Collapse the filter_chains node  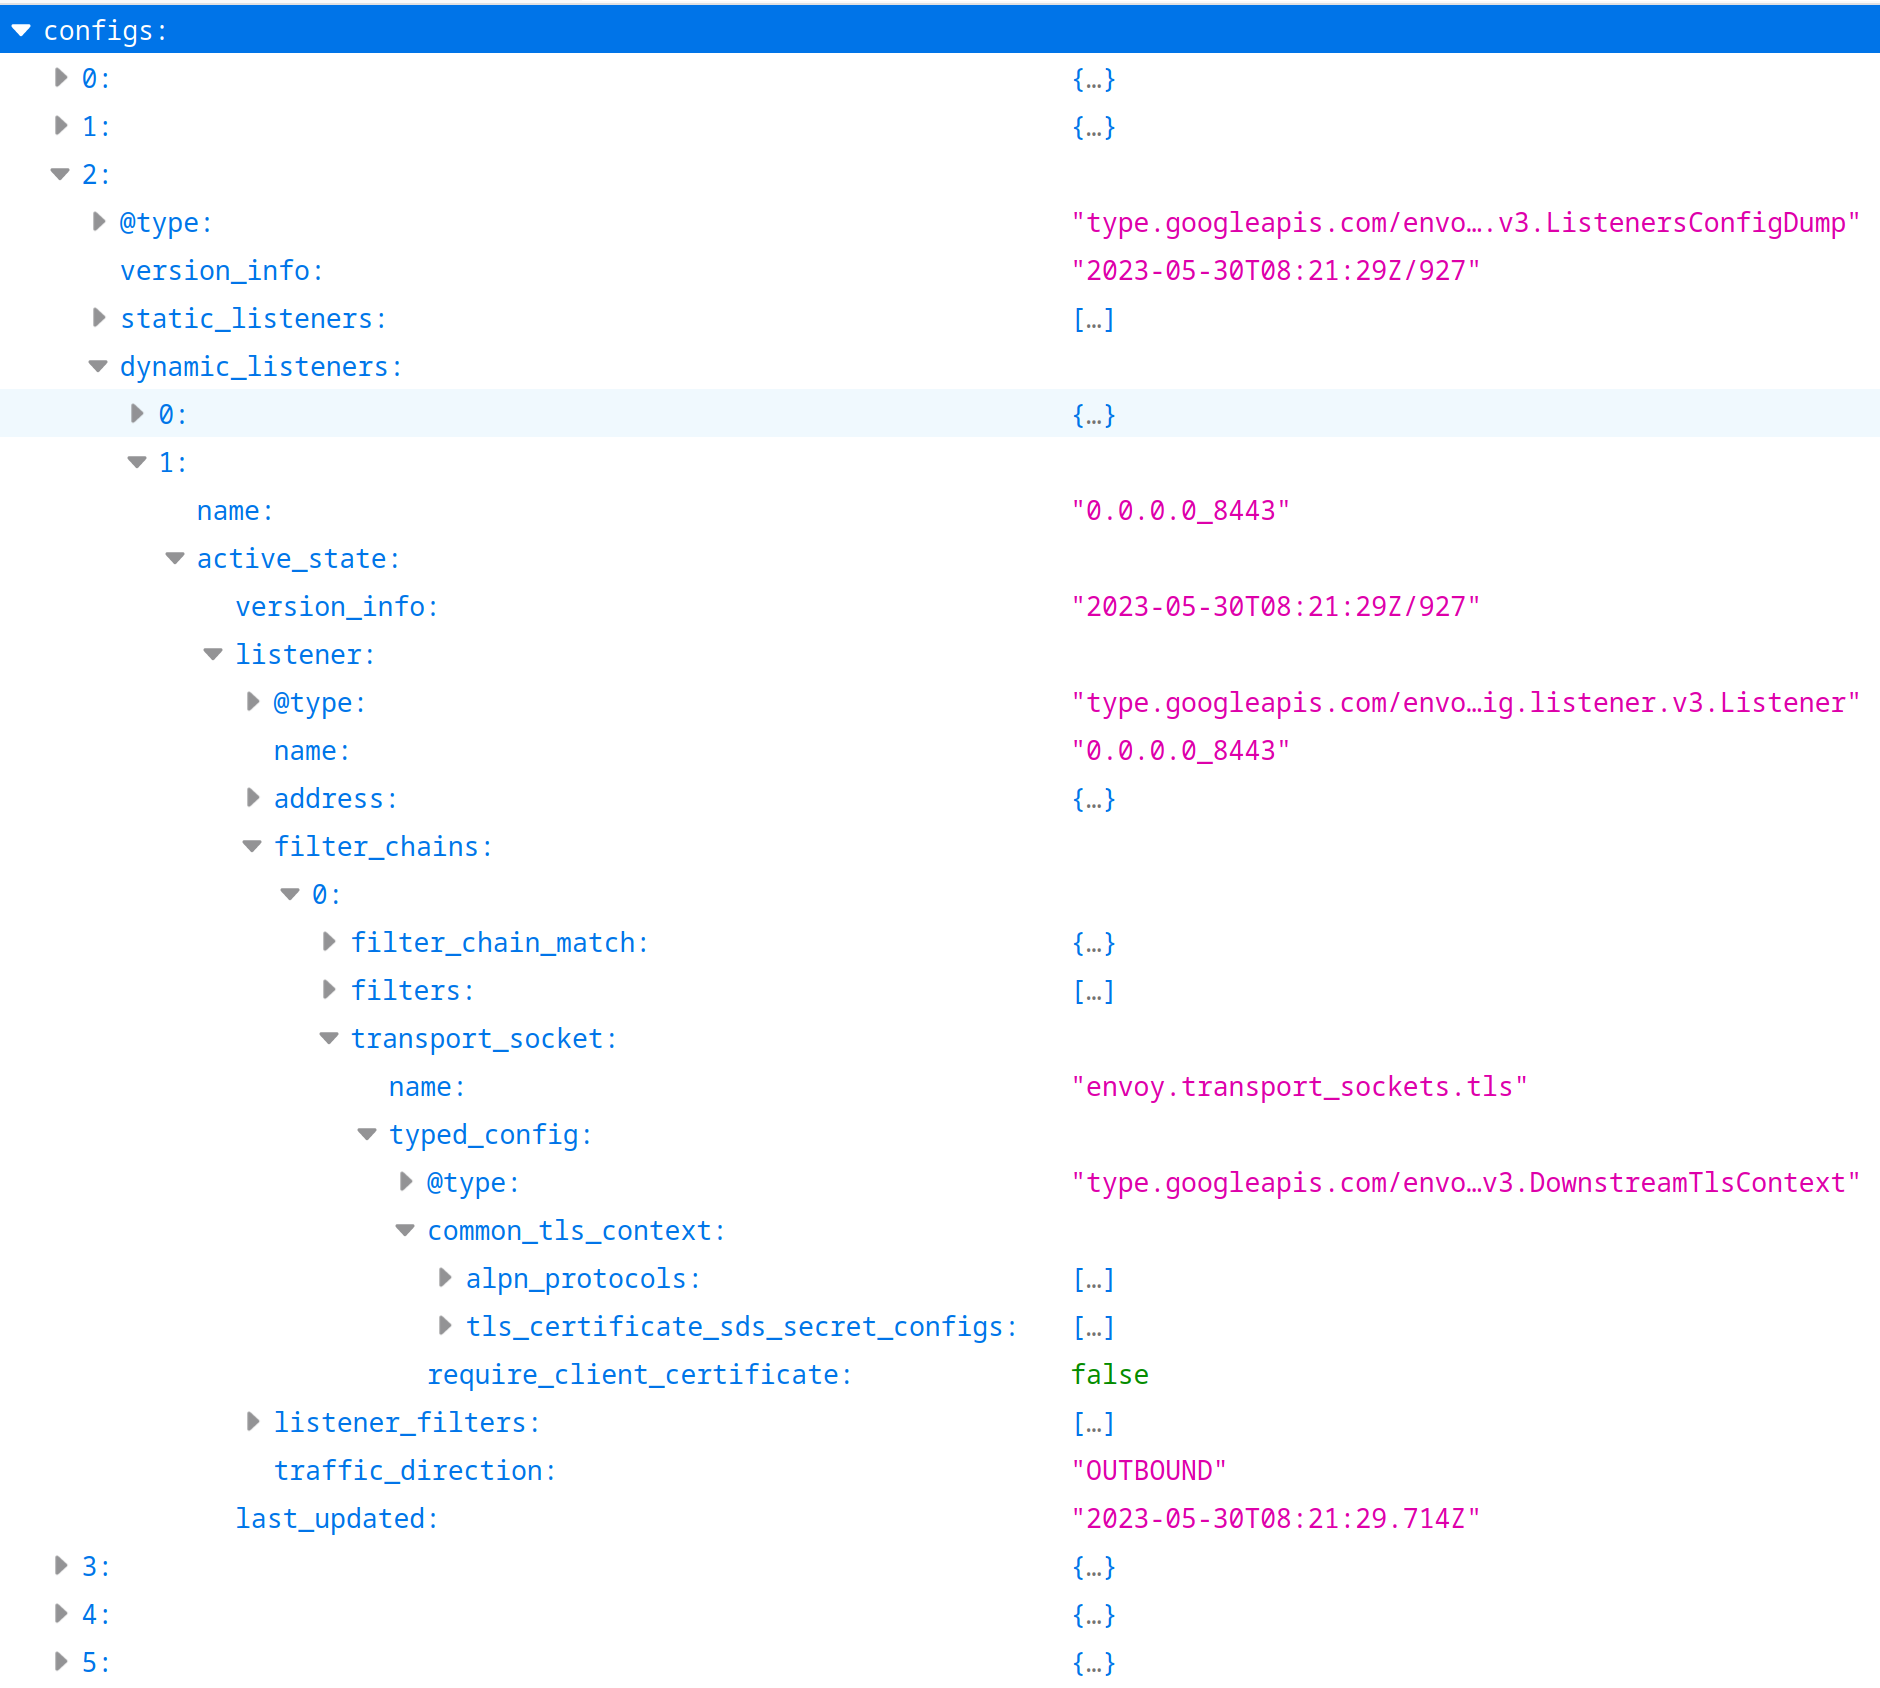pos(252,845)
